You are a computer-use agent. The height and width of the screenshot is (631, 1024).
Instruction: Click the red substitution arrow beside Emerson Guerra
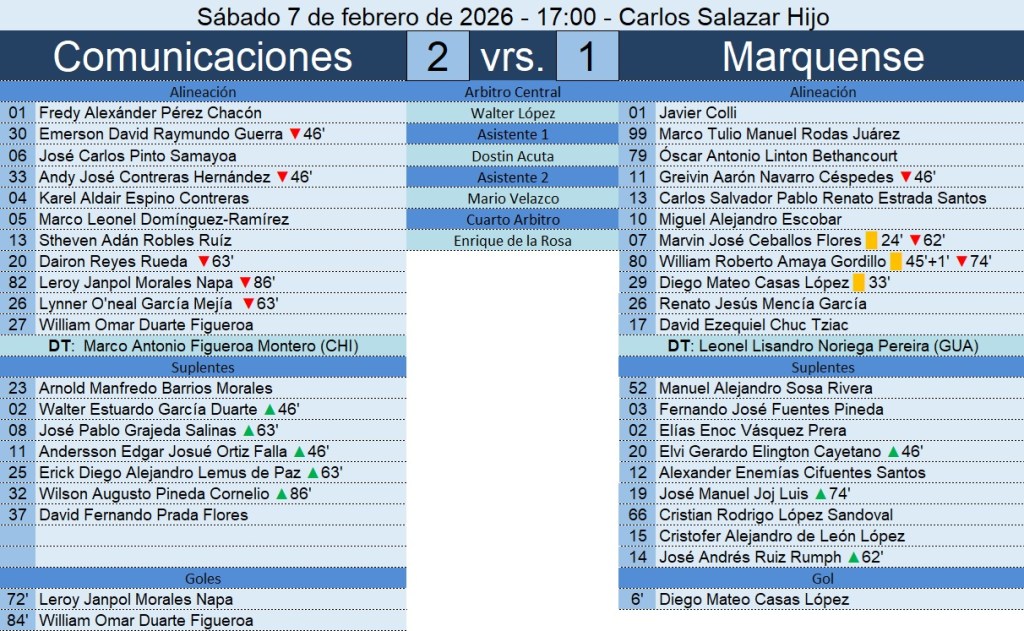294,134
